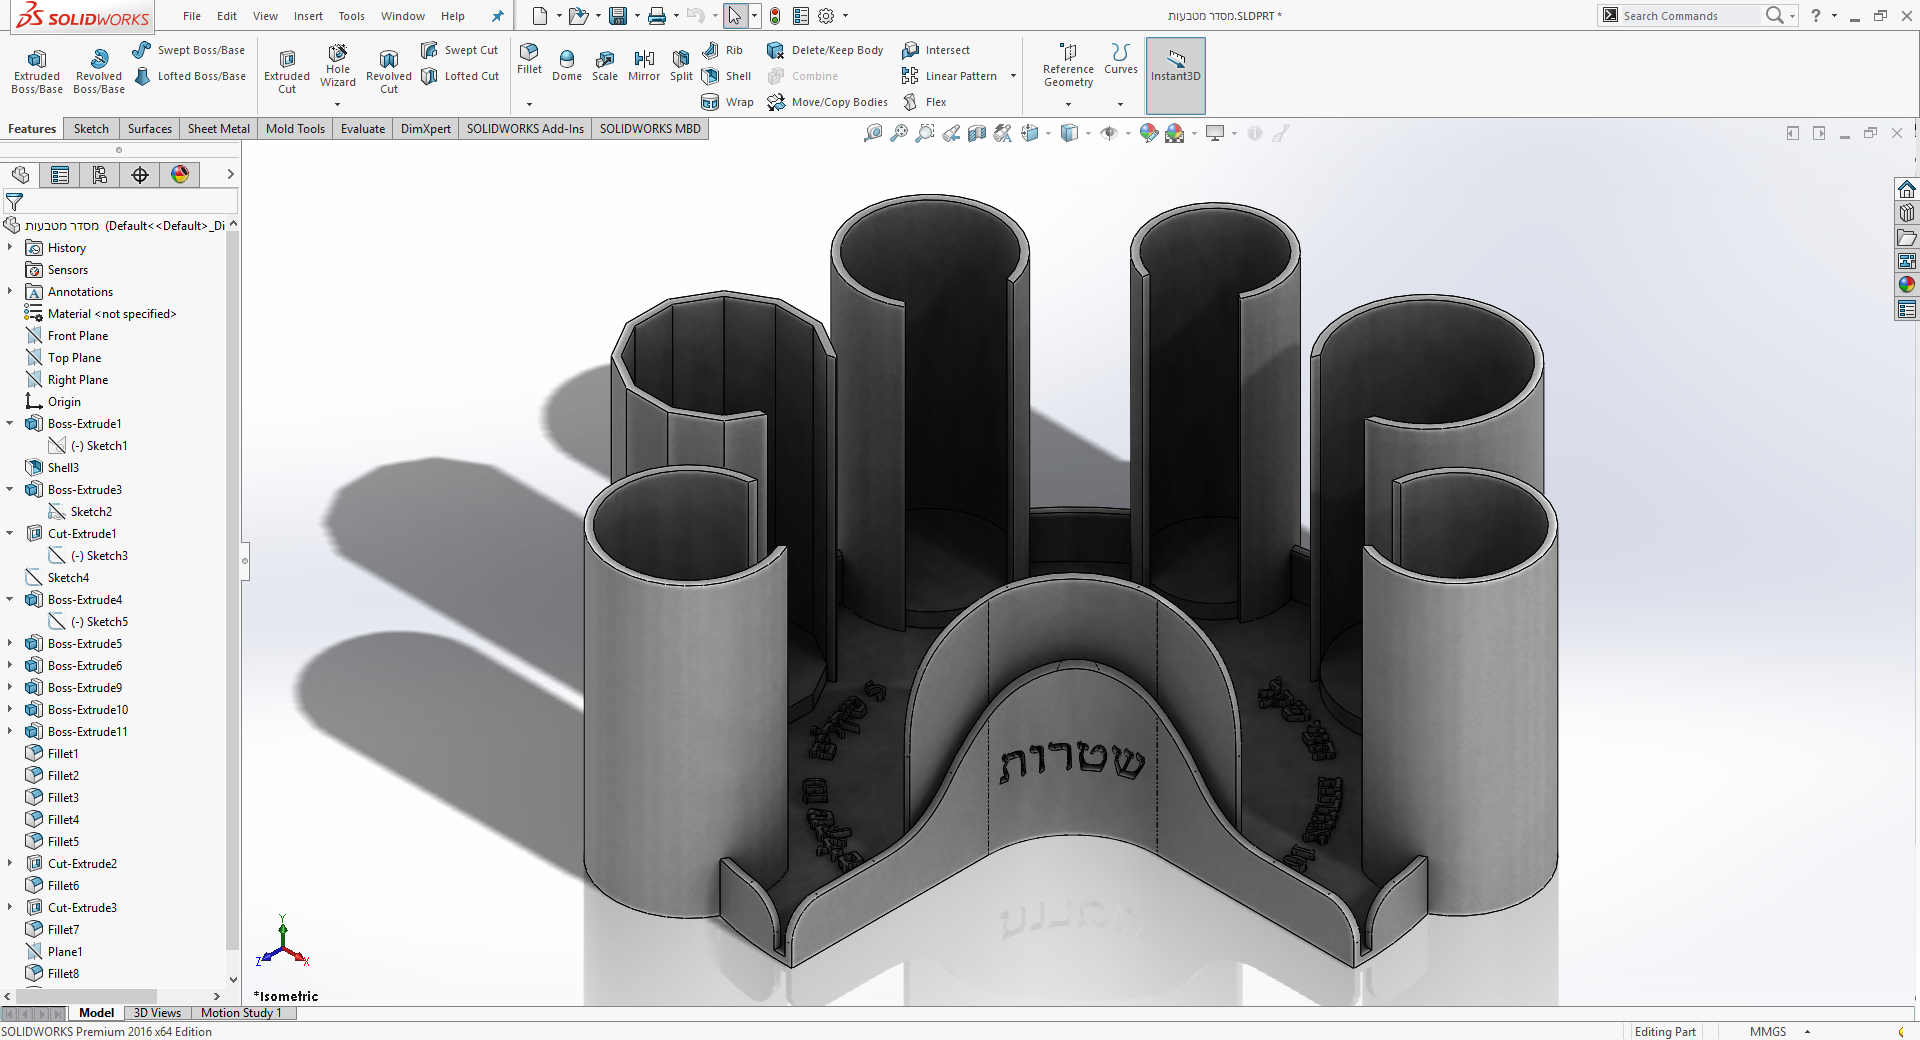Select the Linear Pattern tool
The width and height of the screenshot is (1920, 1040).
pos(950,76)
